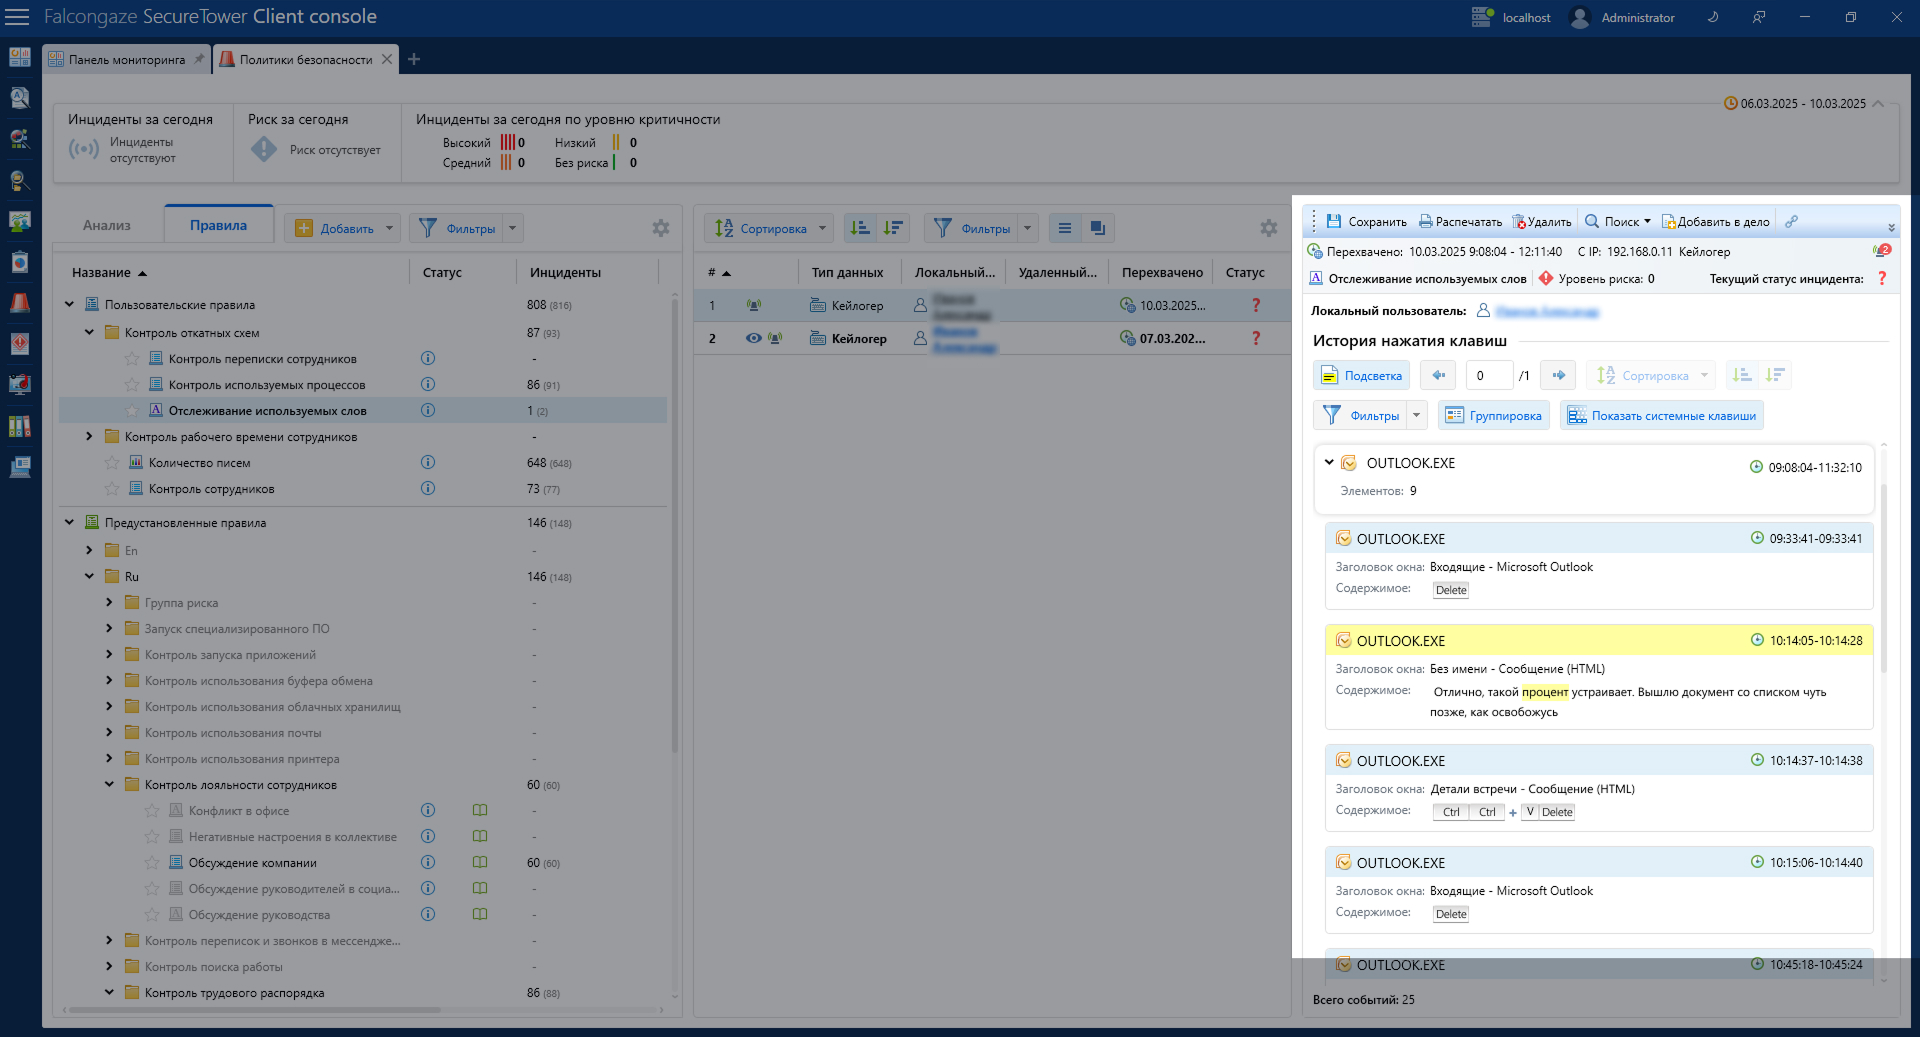Add a new tab with plus button

pyautogui.click(x=414, y=59)
